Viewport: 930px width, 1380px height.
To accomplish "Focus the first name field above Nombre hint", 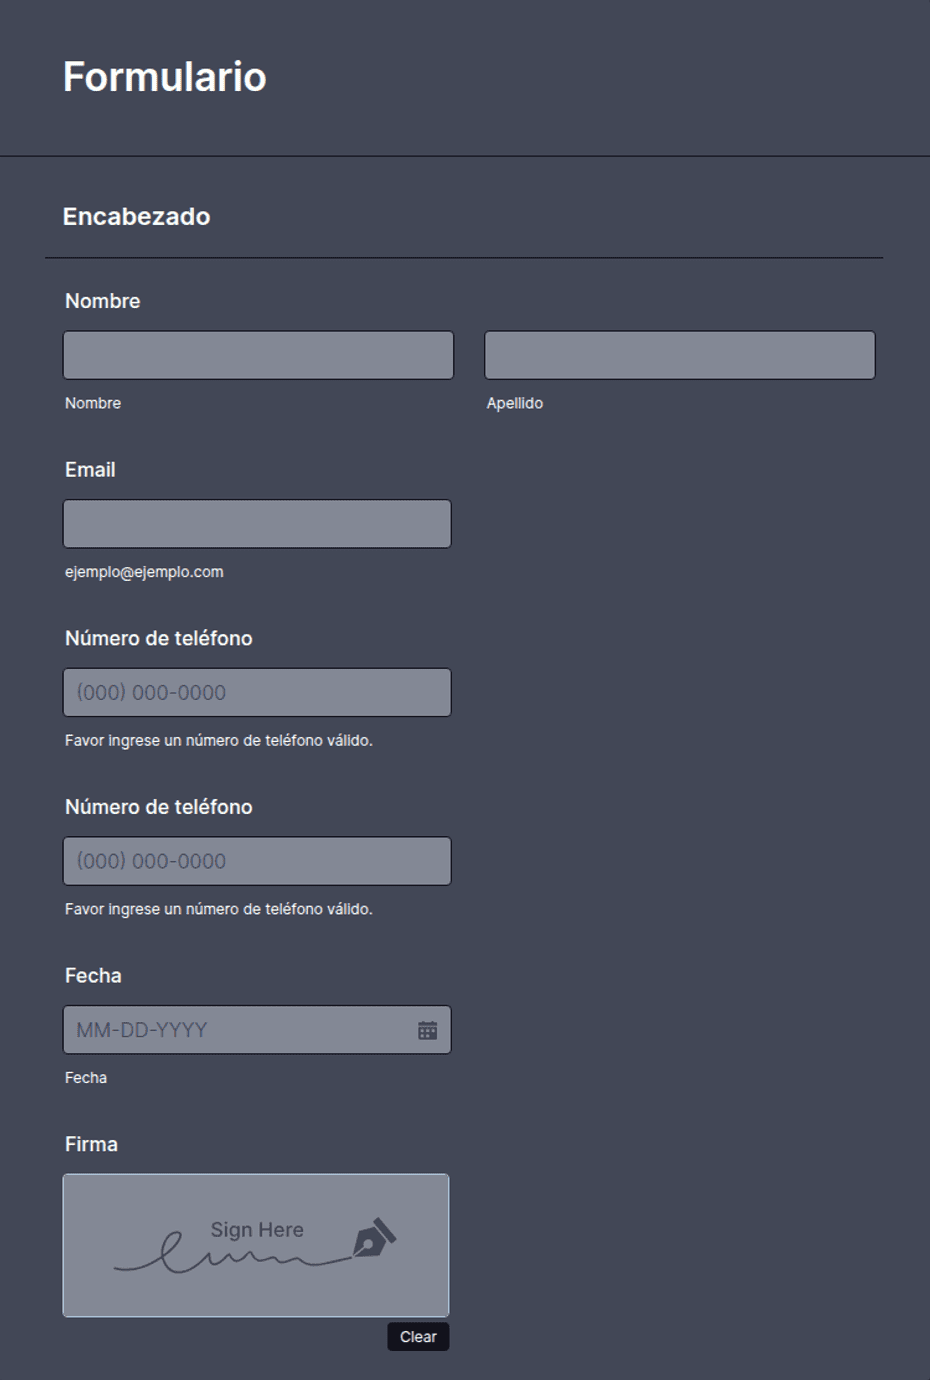I will (x=258, y=355).
